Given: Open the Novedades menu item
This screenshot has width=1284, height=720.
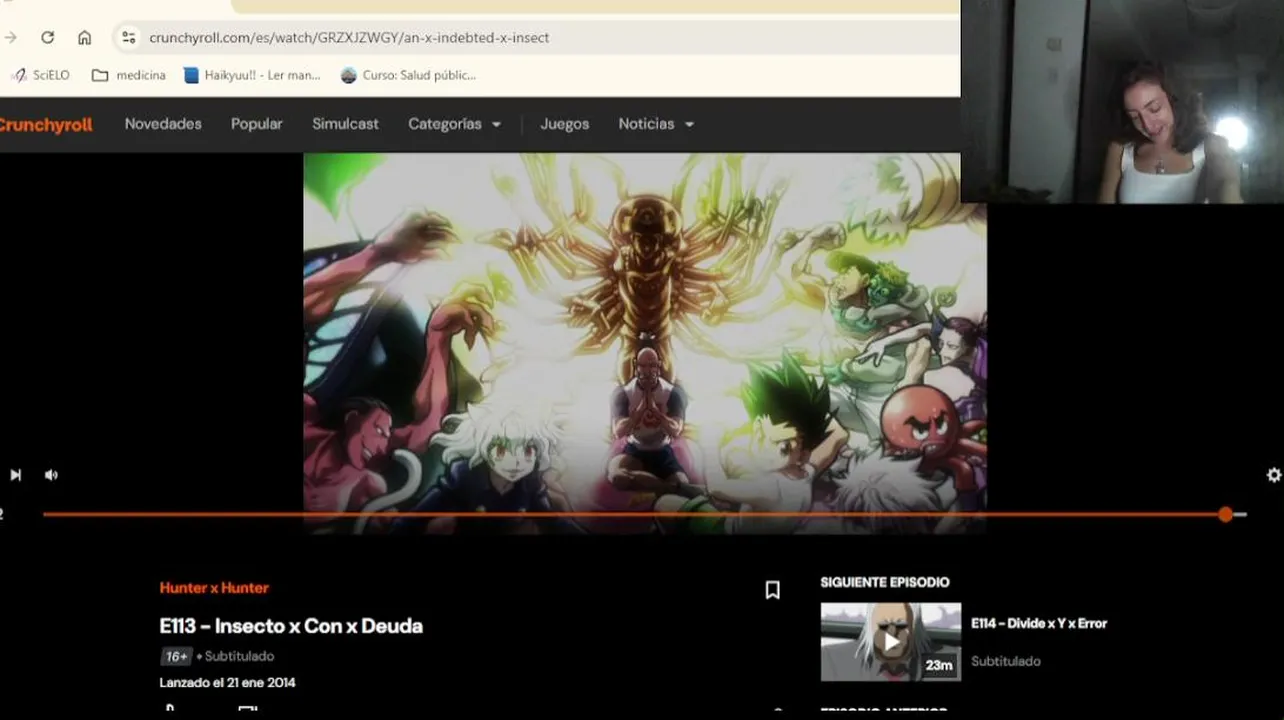Looking at the screenshot, I should click(163, 124).
